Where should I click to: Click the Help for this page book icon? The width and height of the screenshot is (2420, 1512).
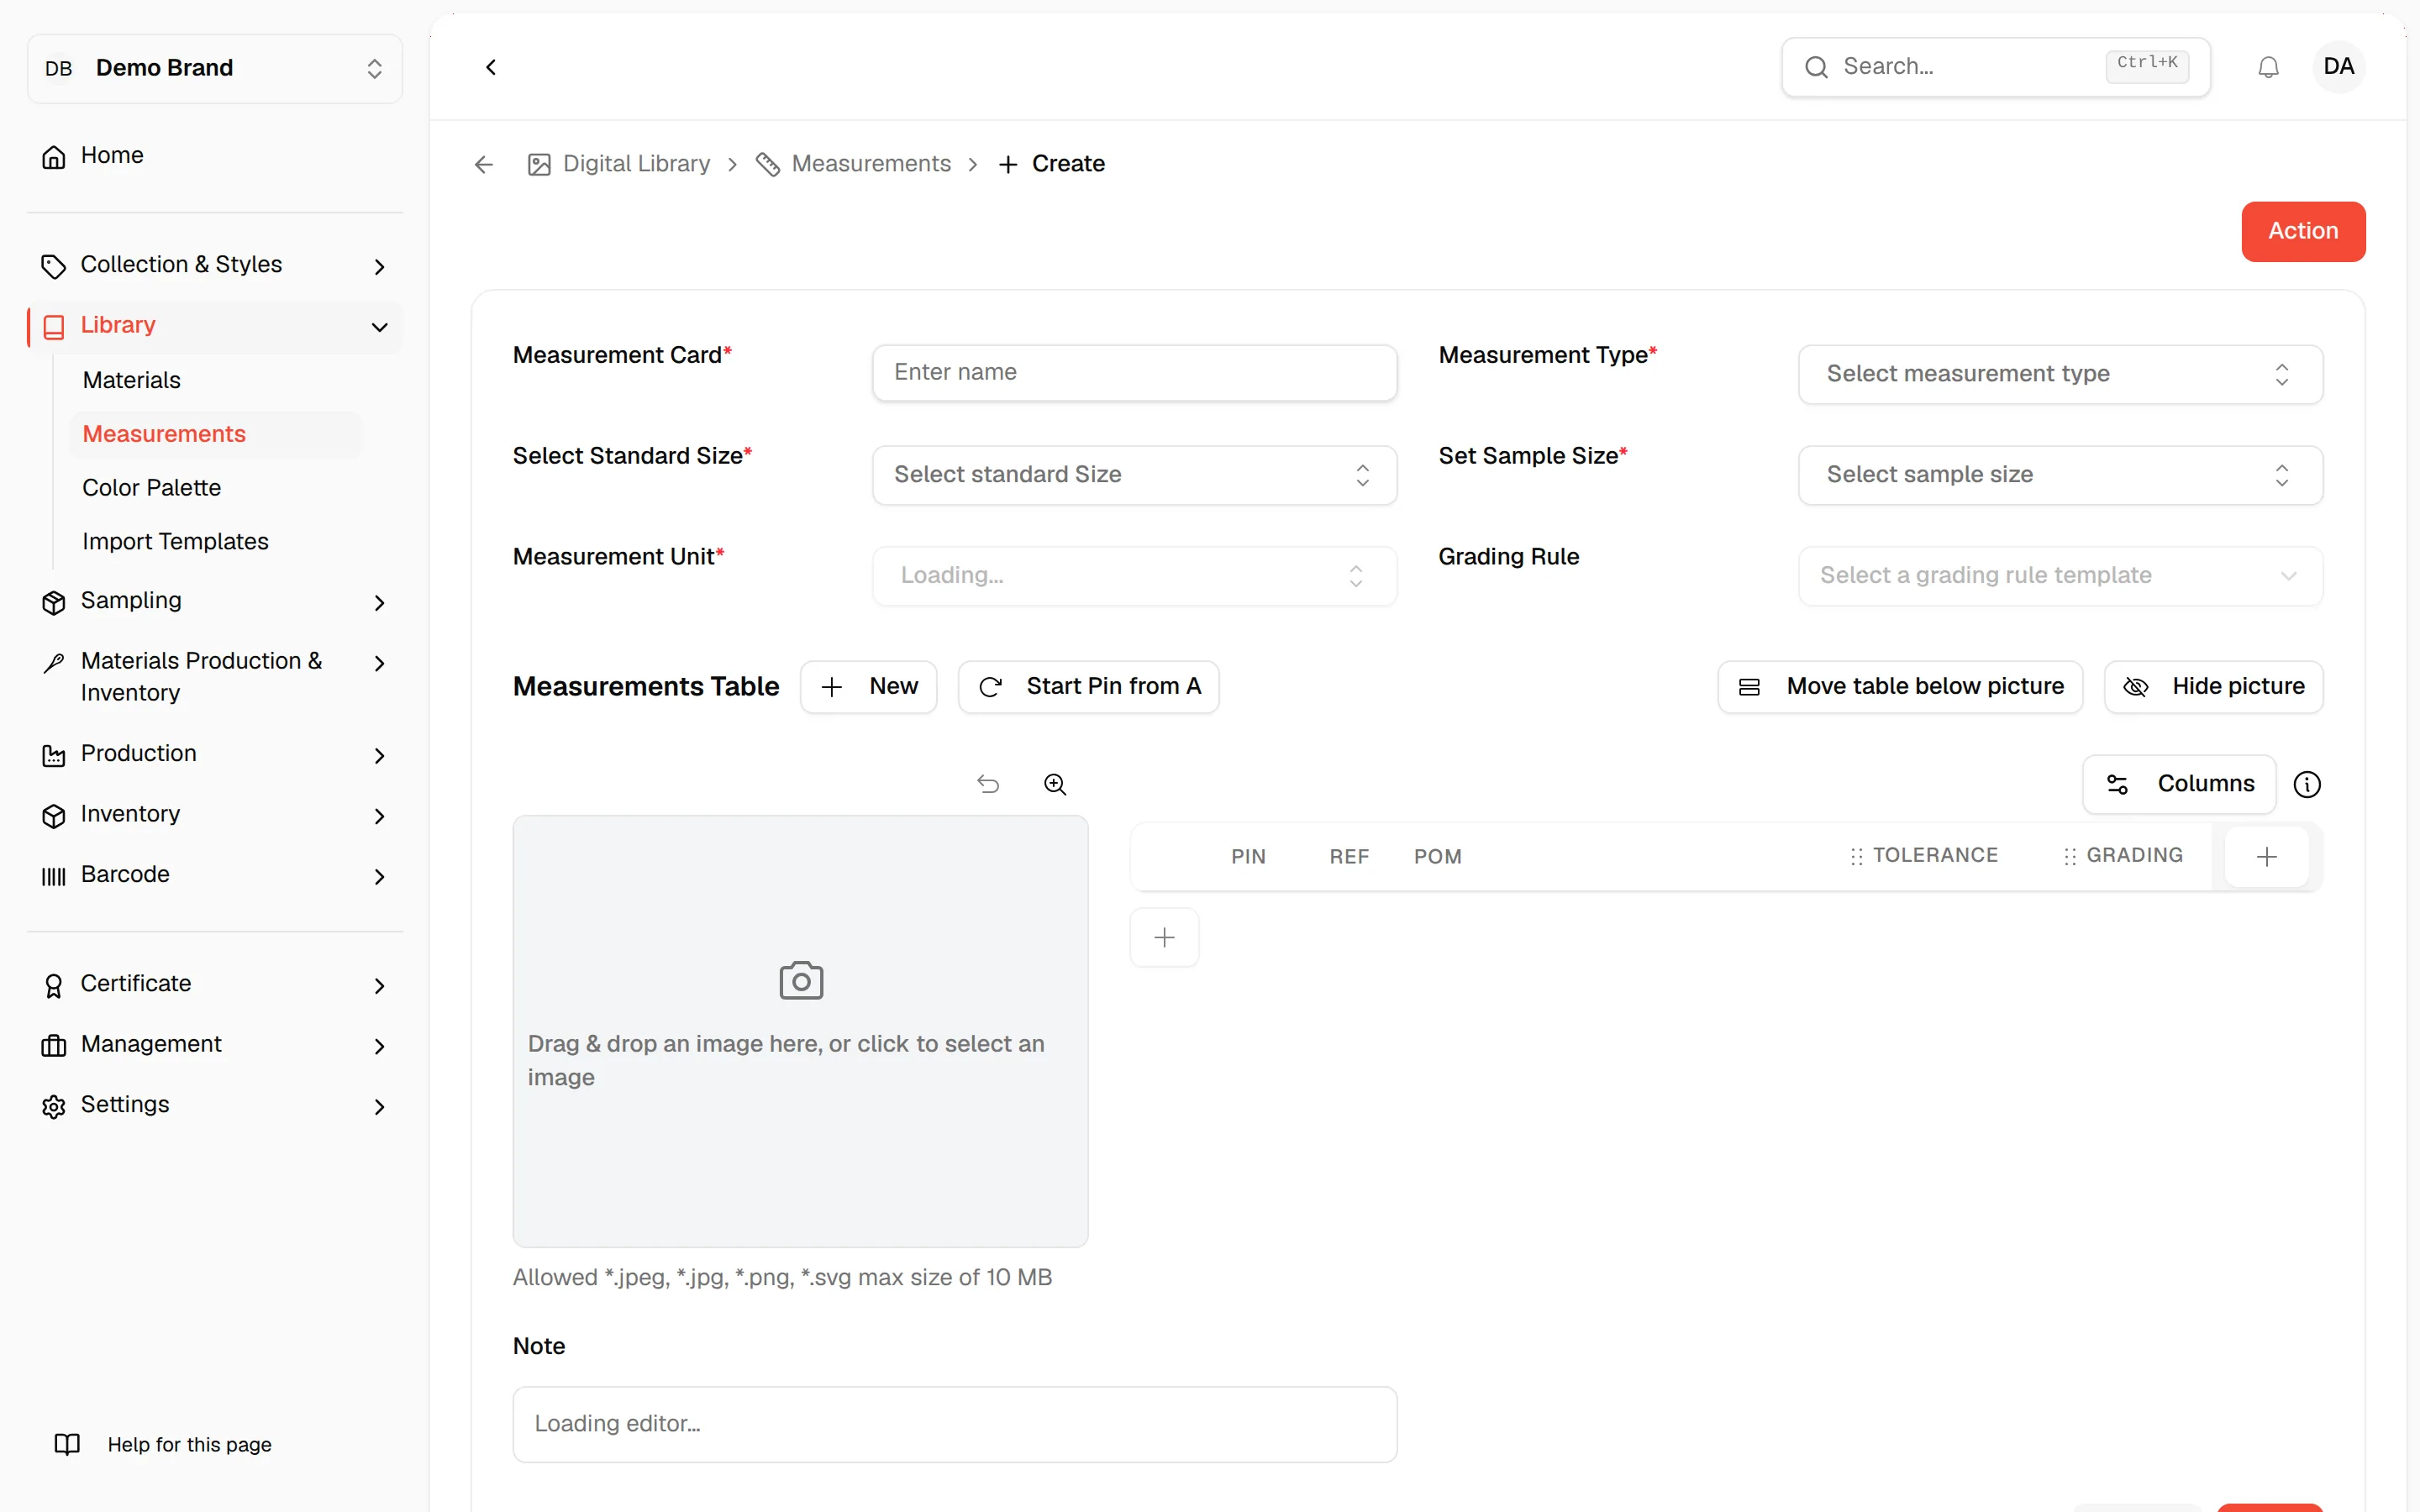pyautogui.click(x=67, y=1444)
